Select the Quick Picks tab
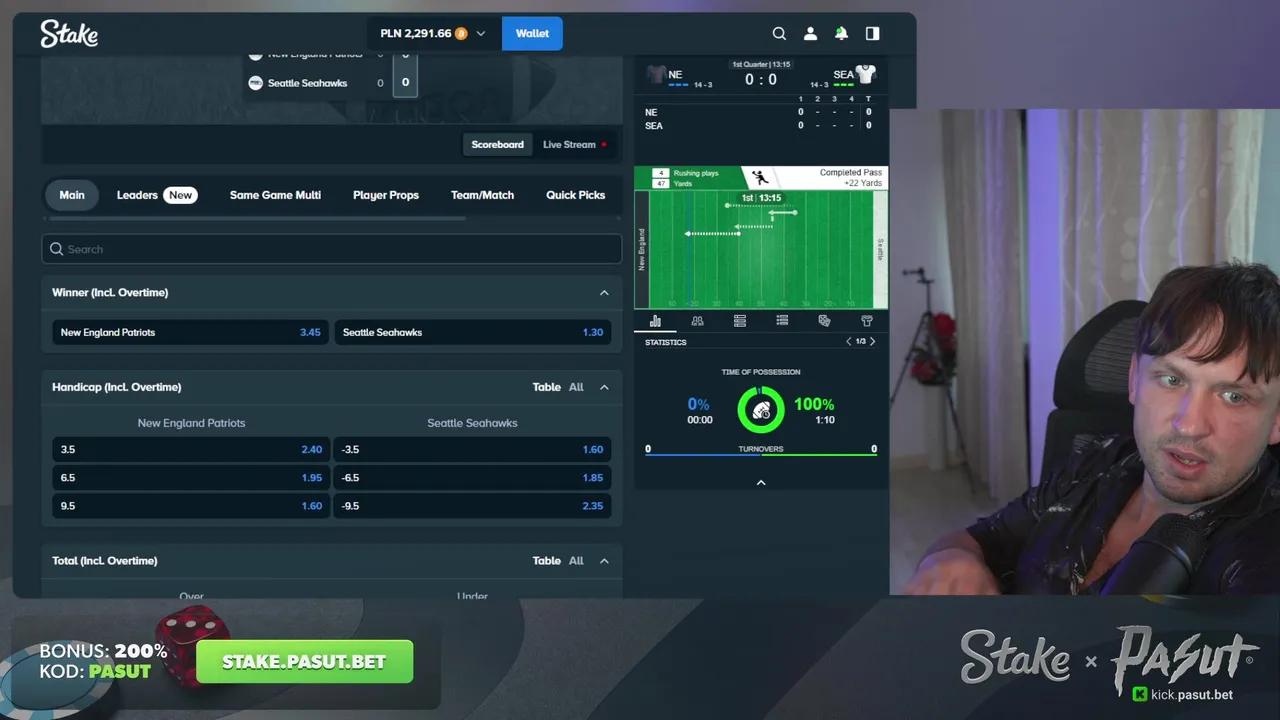 coord(575,195)
